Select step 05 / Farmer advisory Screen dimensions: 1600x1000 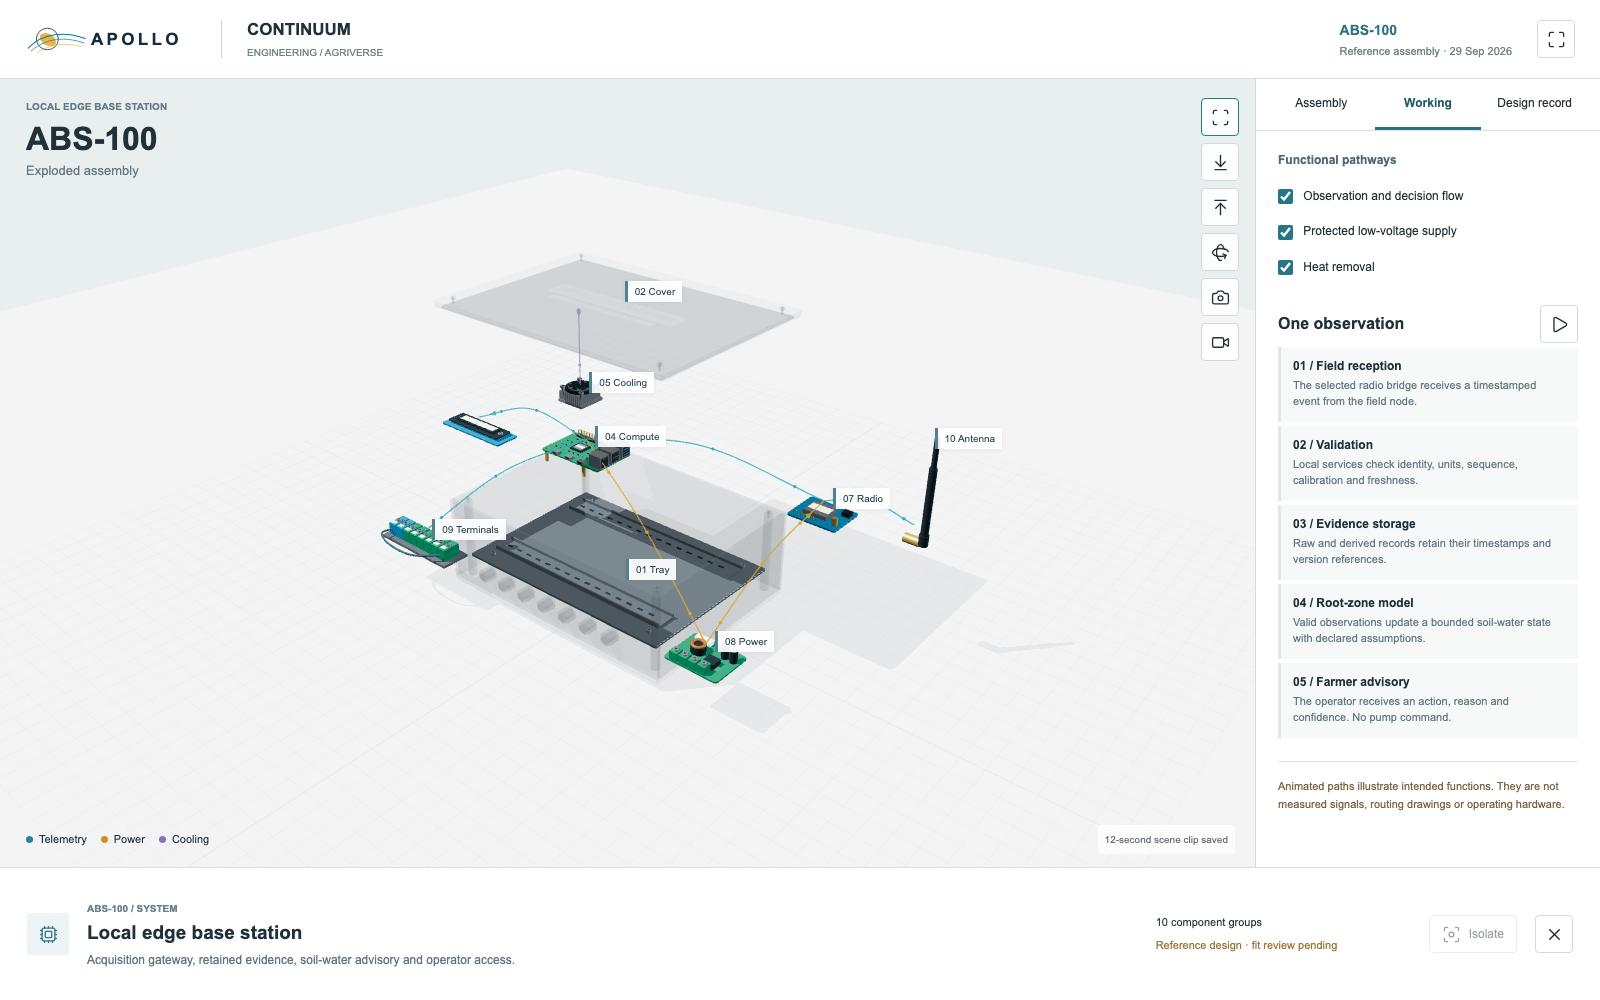(1428, 700)
